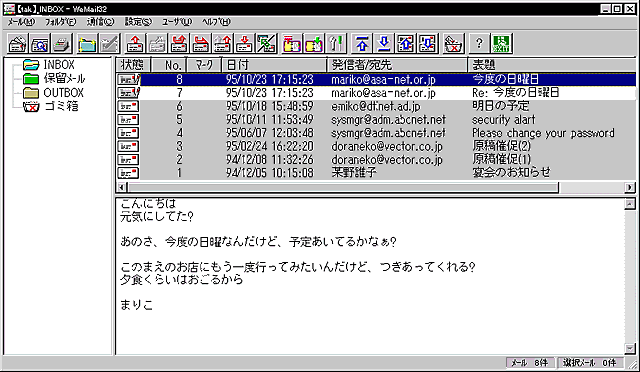
Task: Click the cyan new folder icon
Action: (87, 44)
